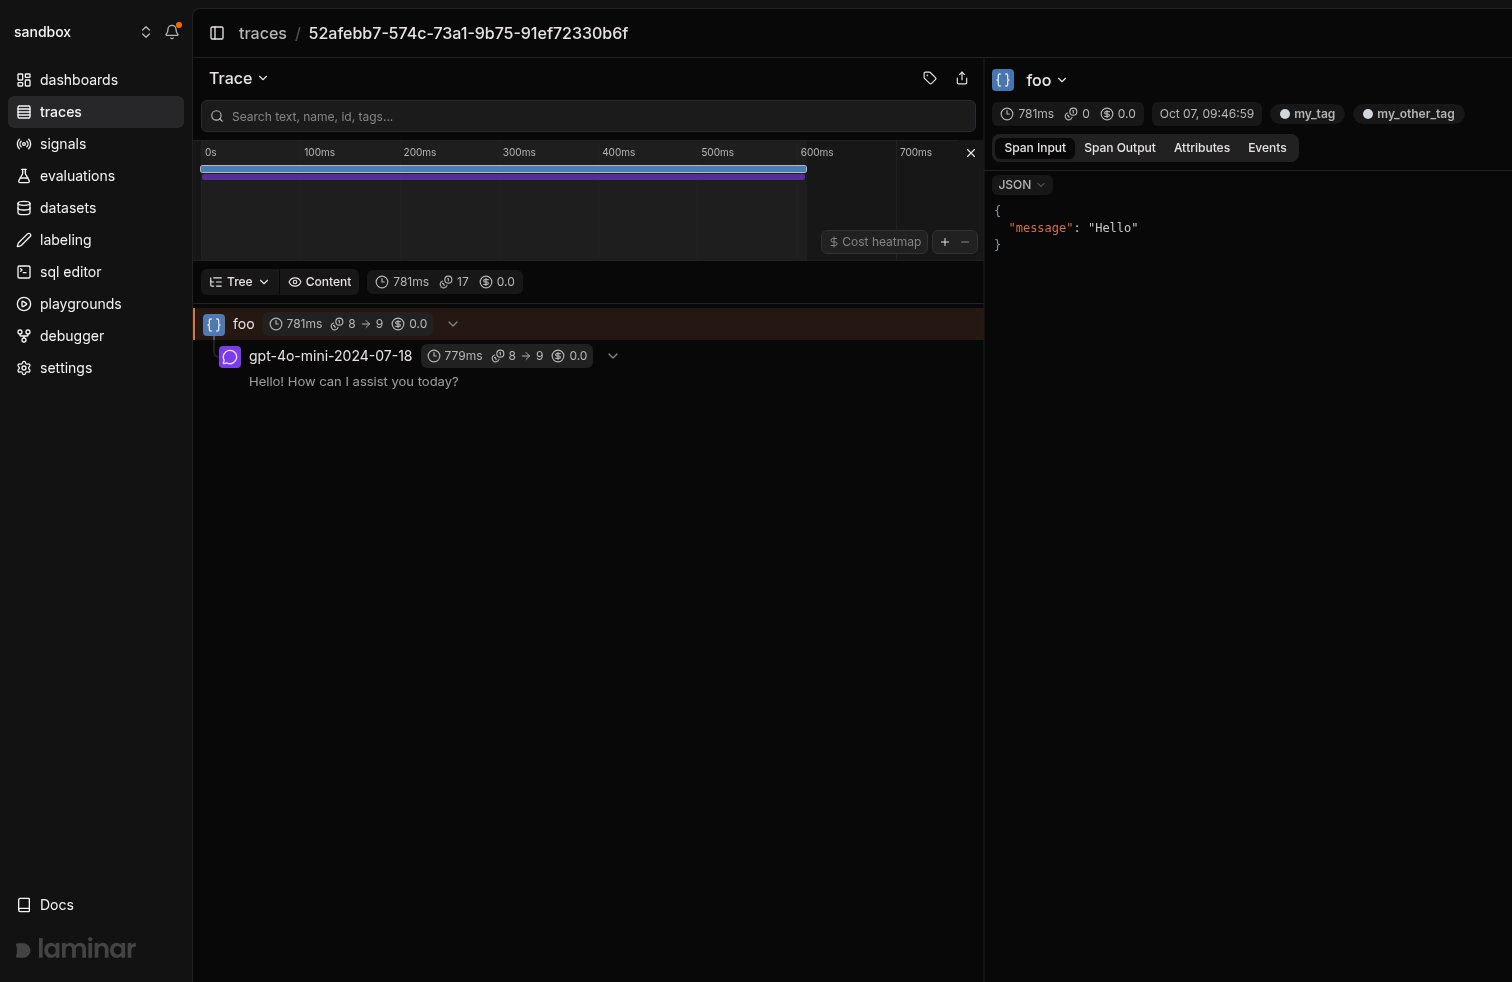Switch to the Events tab
The image size is (1512, 982).
tap(1267, 148)
